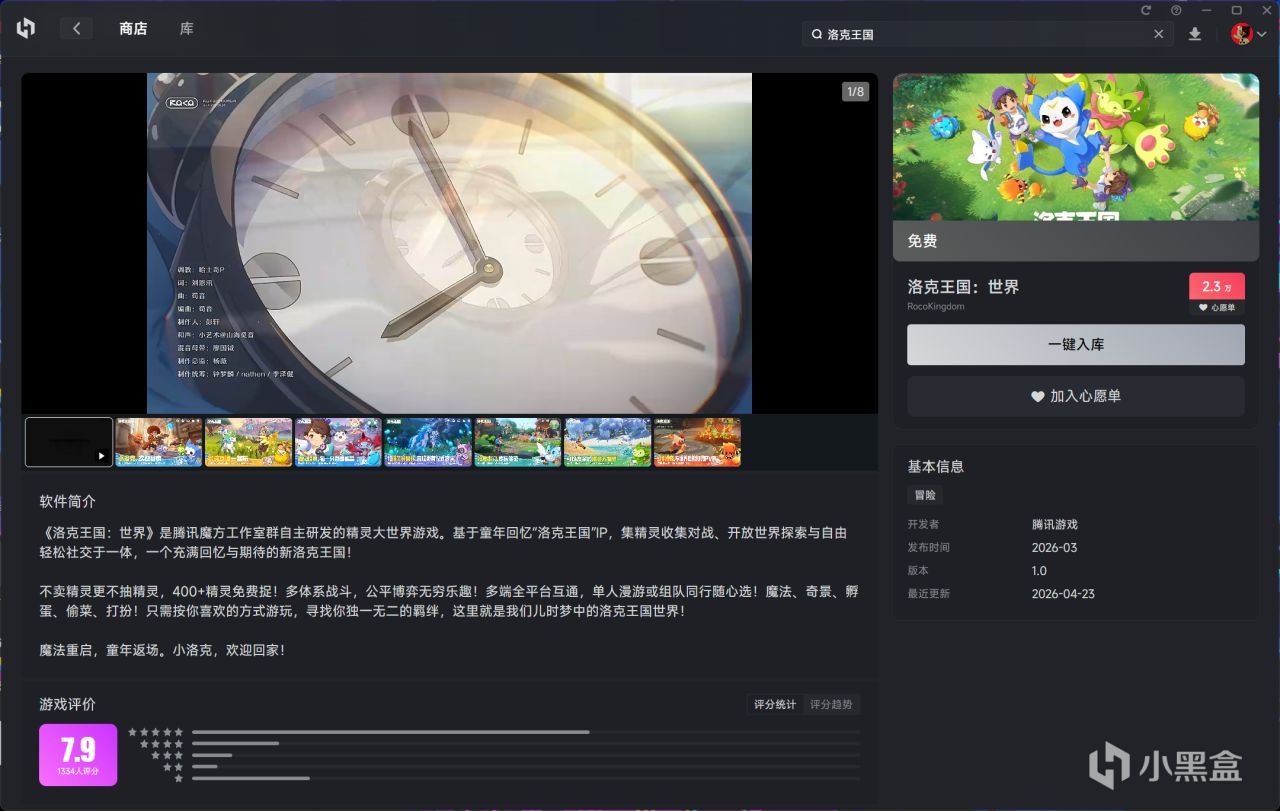Select the first video thumbnail with play icon

69,442
